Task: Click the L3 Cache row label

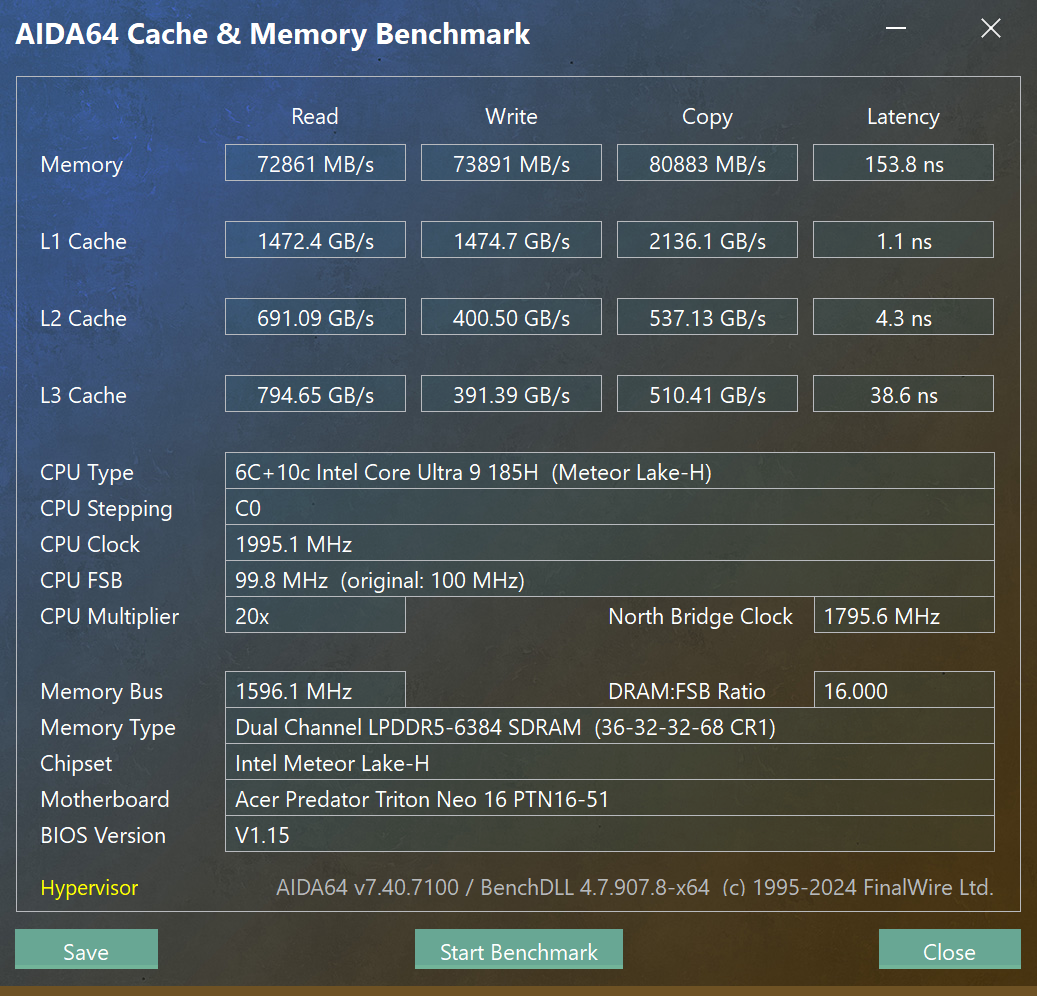Action: coord(83,395)
